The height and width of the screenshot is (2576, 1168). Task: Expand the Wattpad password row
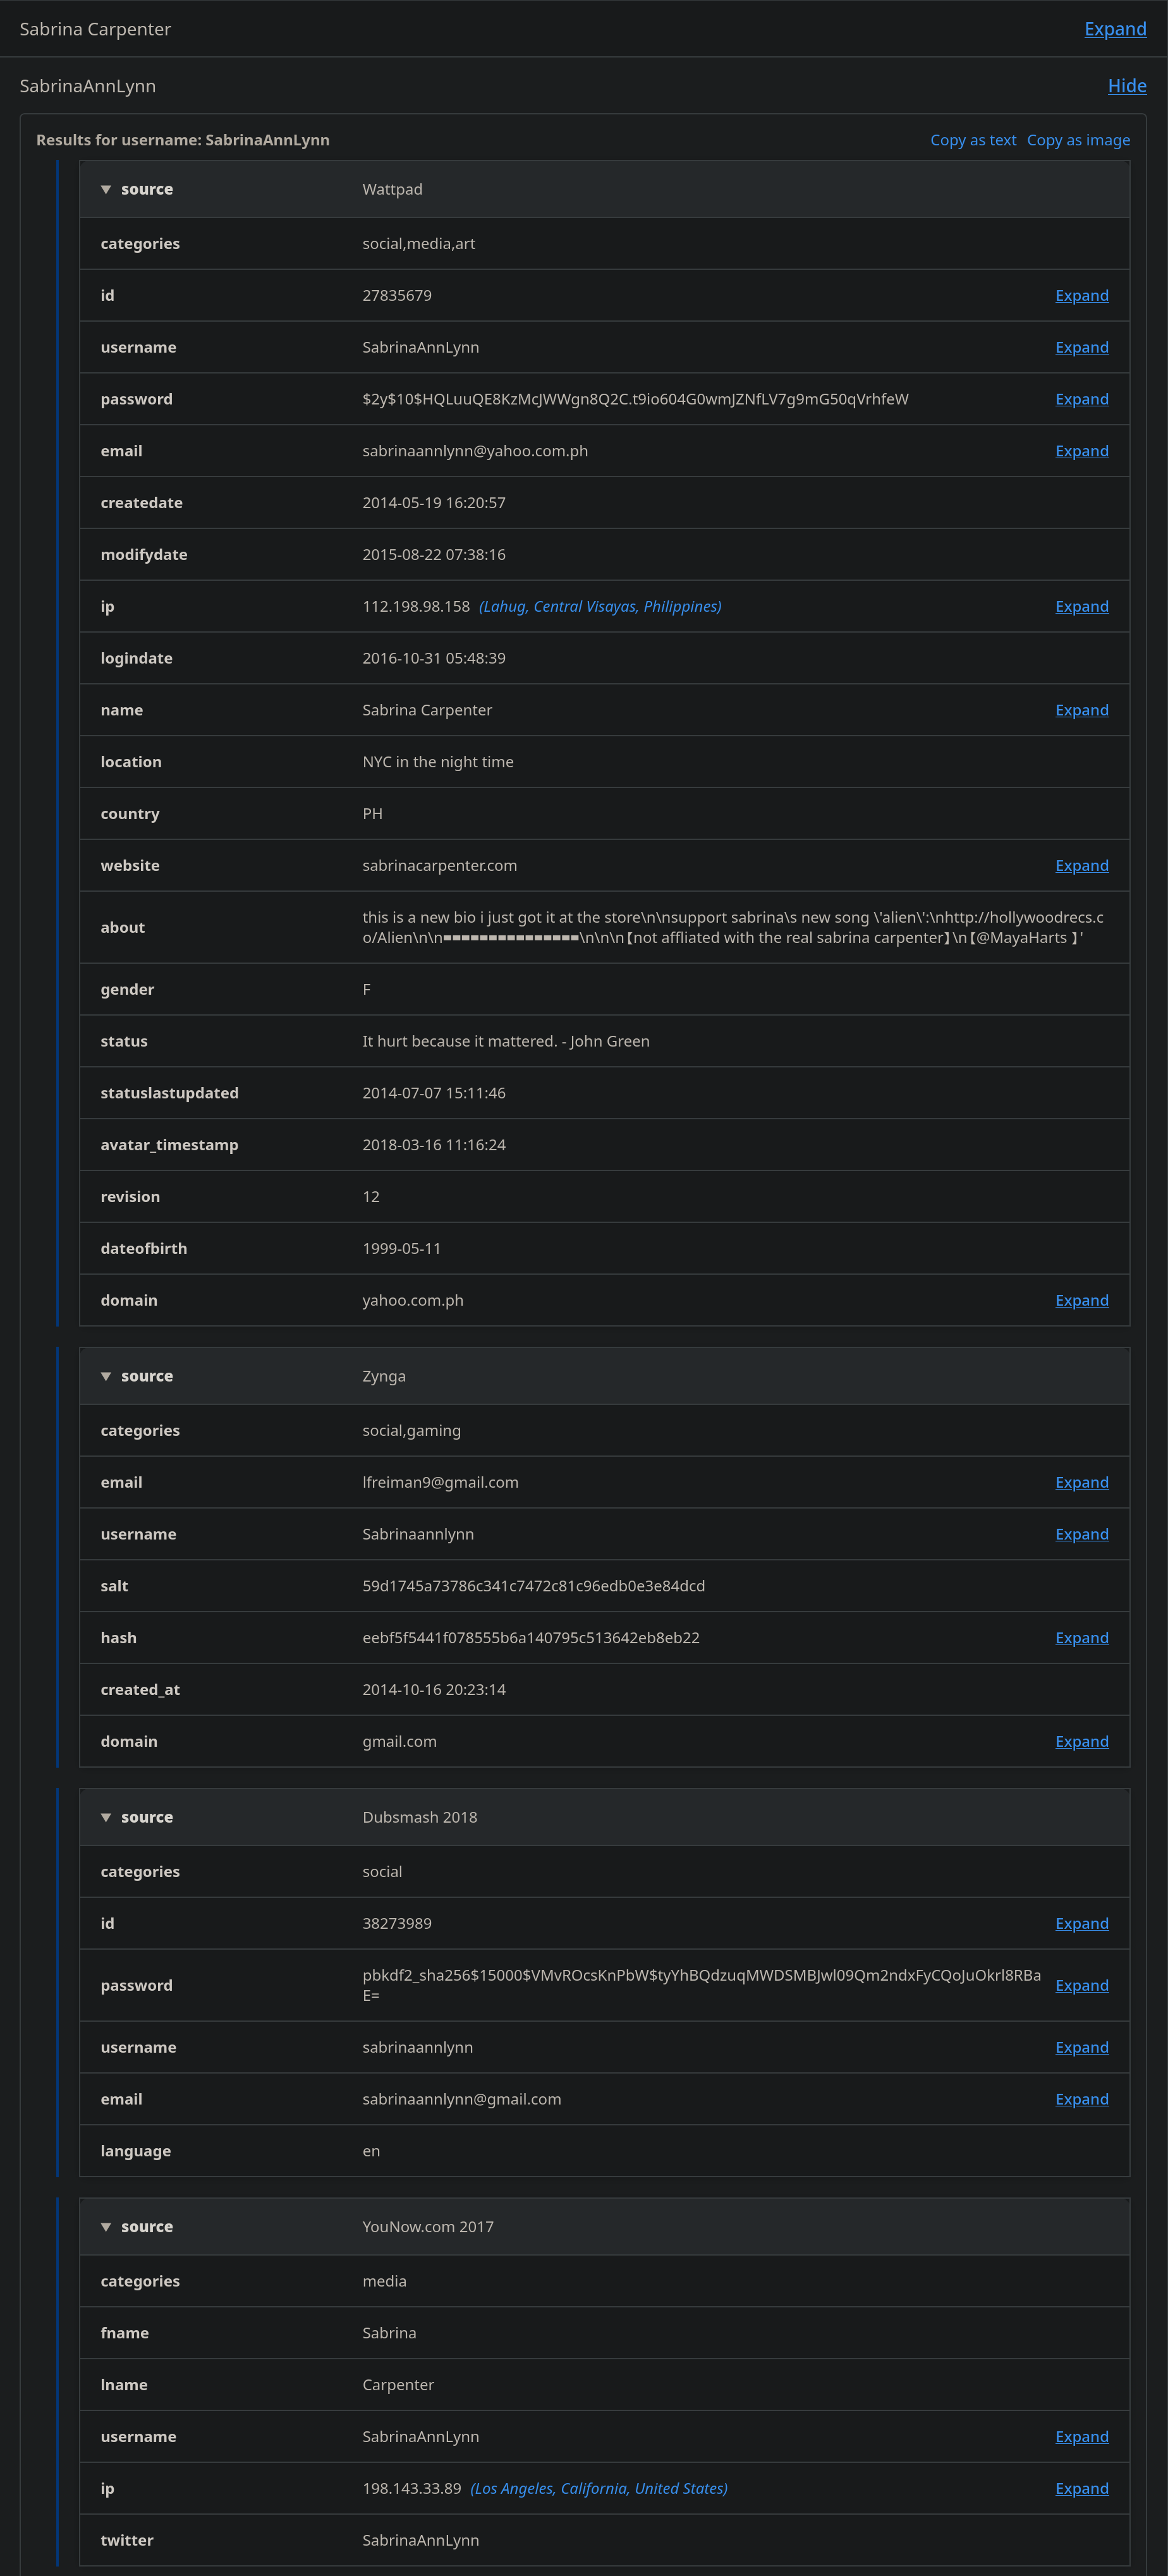pyautogui.click(x=1081, y=399)
